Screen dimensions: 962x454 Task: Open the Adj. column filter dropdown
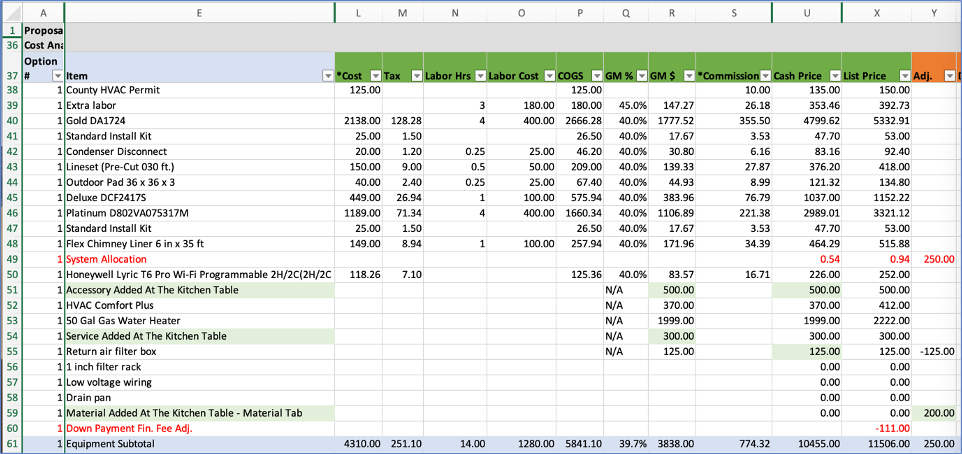[x=950, y=76]
